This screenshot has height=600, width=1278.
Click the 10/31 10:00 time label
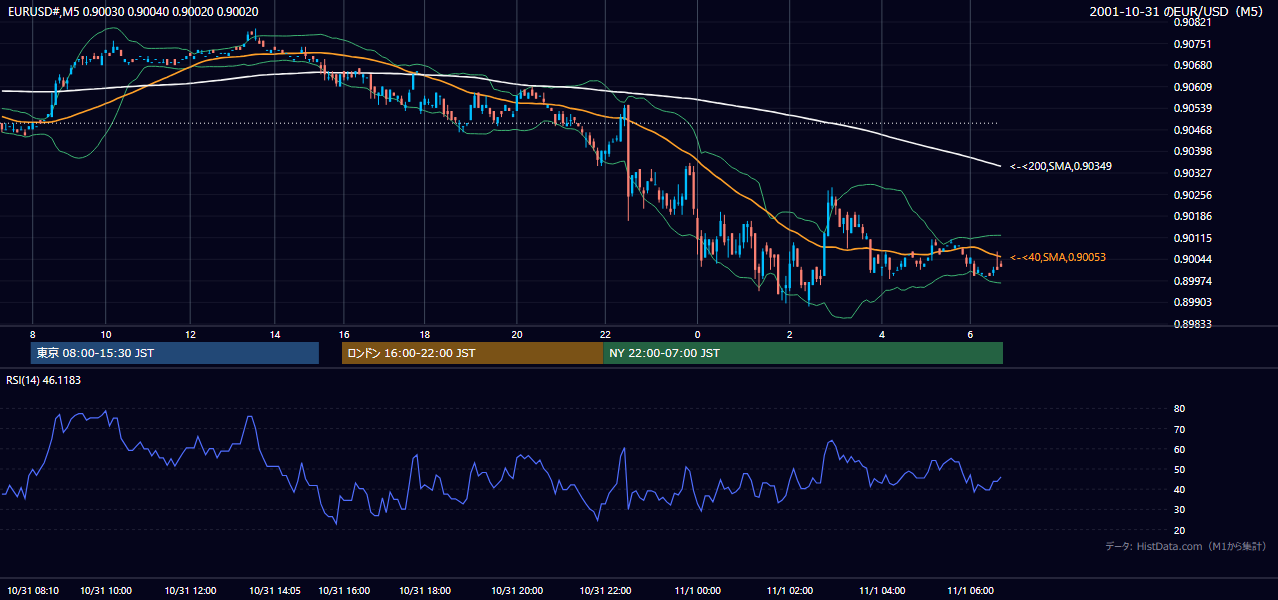(x=106, y=591)
